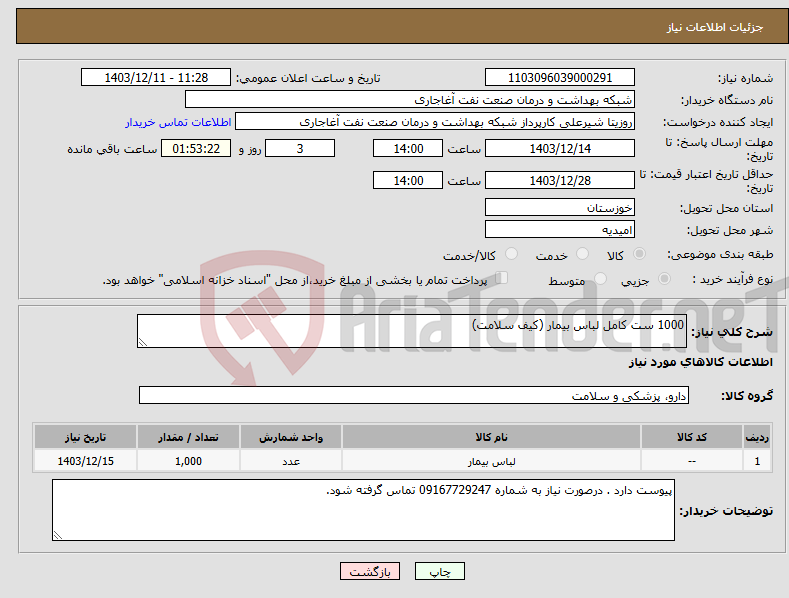
Task: Toggle the اسناد خزانه اسلامی payment checkbox
Action: [502, 278]
